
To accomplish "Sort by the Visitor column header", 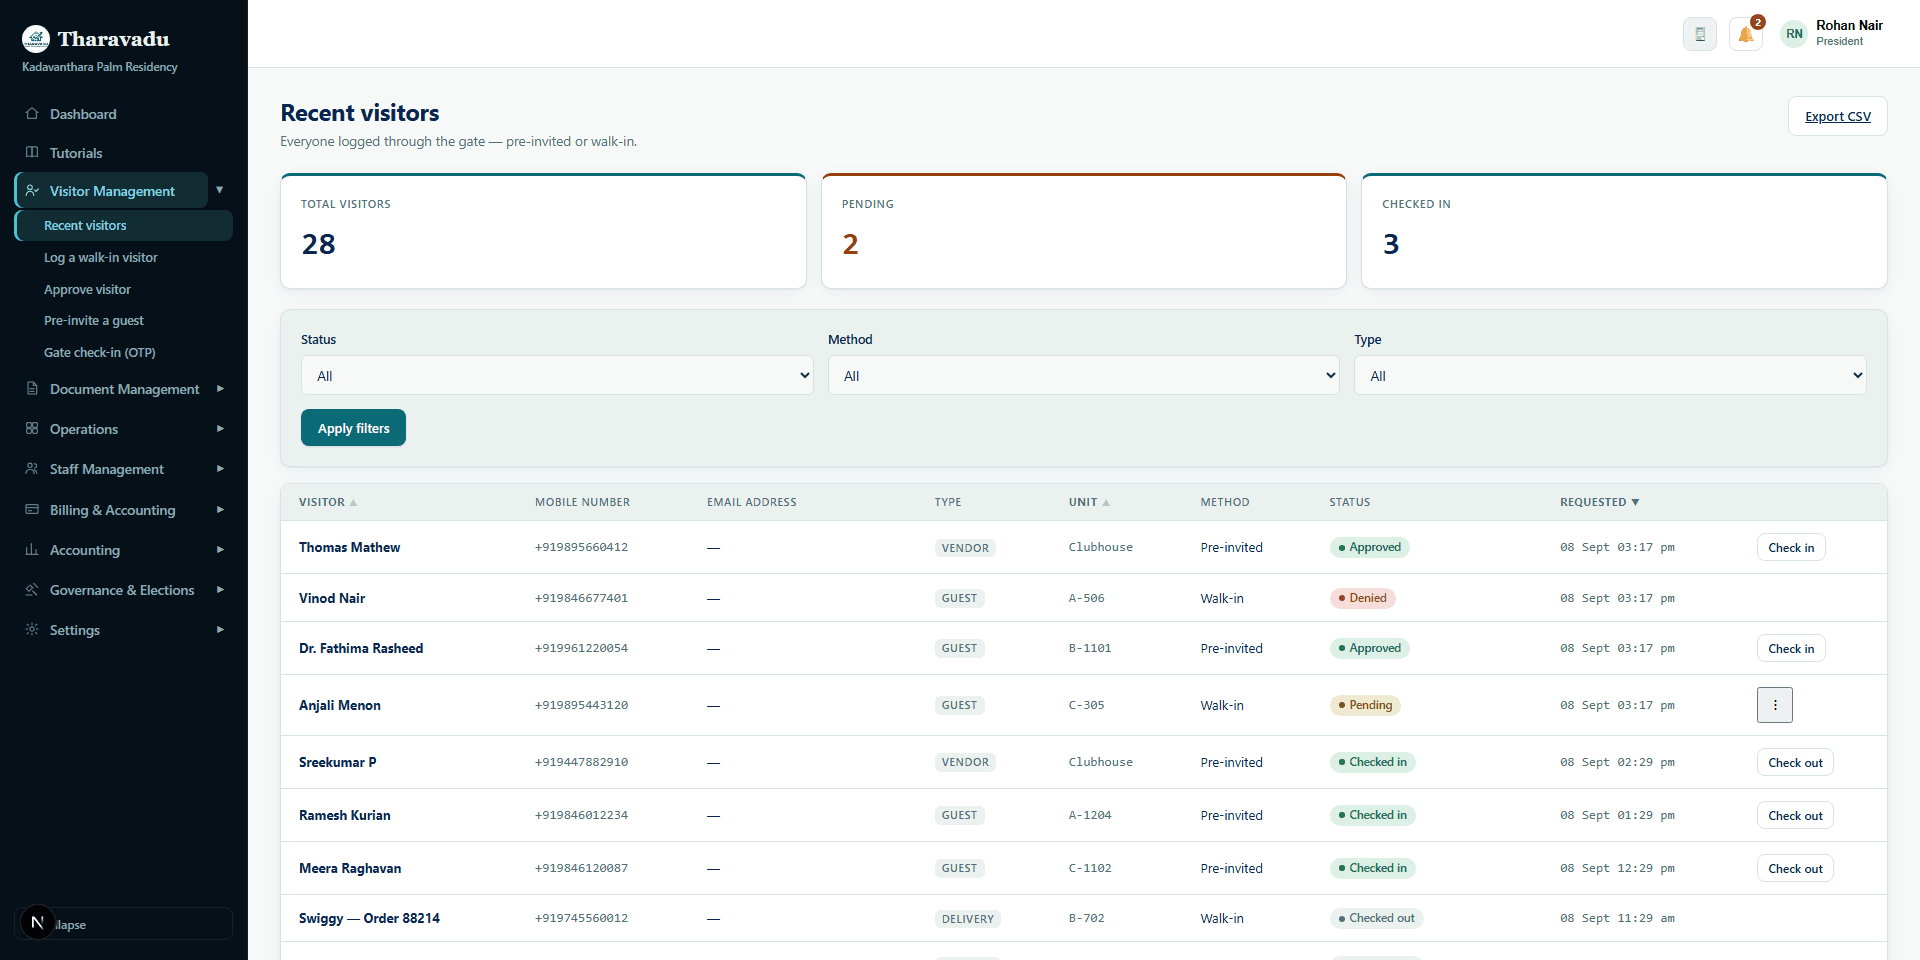I will tap(328, 502).
